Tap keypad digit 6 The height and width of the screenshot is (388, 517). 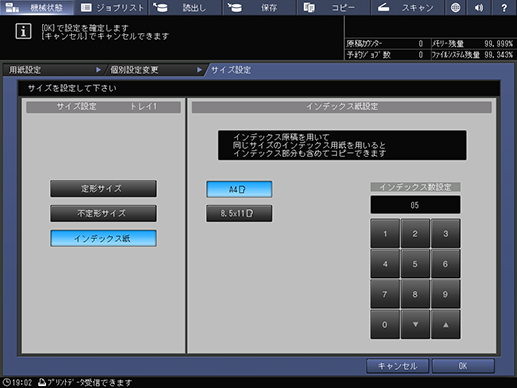coord(446,264)
